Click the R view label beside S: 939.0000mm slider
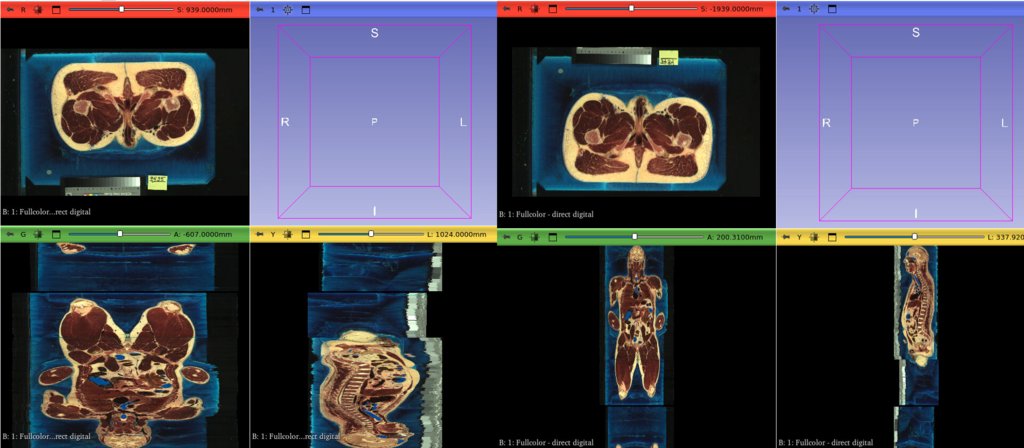Viewport: 1024px width, 448px height. click(x=24, y=9)
